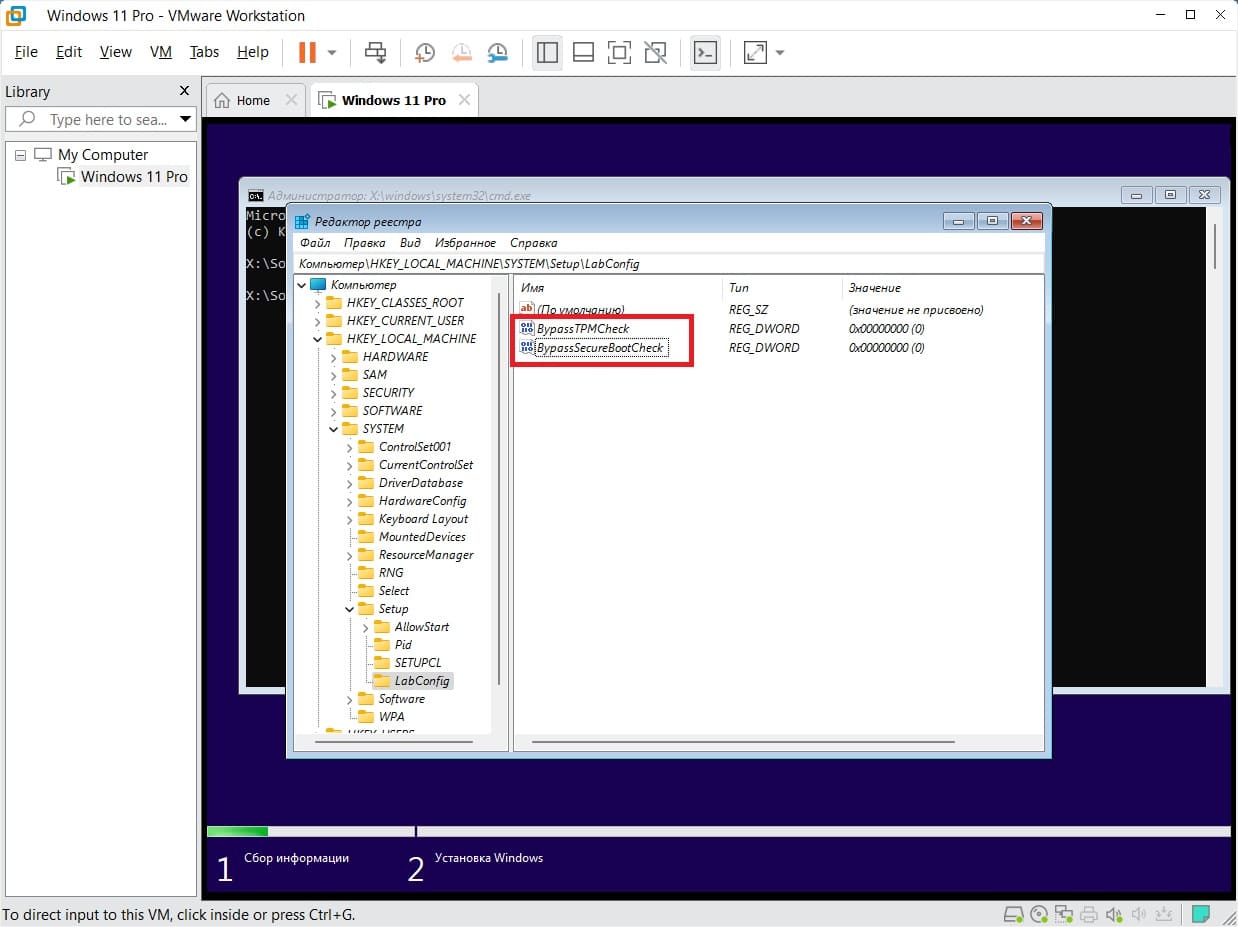1238x927 pixels.
Task: Open Правка menu in registry editor
Action: coord(364,243)
